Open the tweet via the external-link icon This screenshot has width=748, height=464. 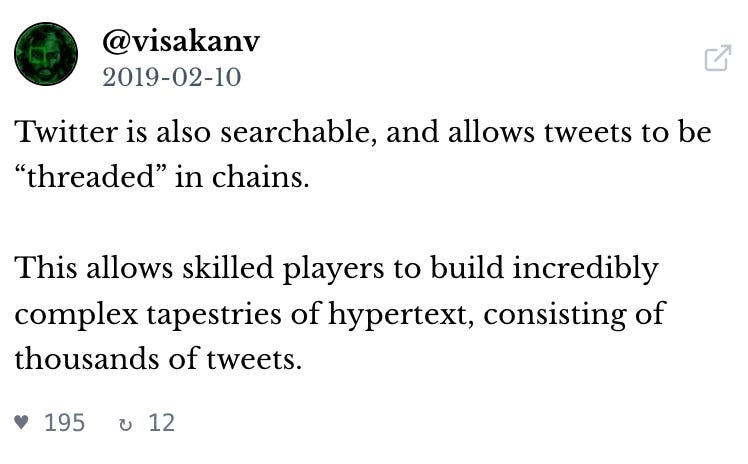(717, 59)
